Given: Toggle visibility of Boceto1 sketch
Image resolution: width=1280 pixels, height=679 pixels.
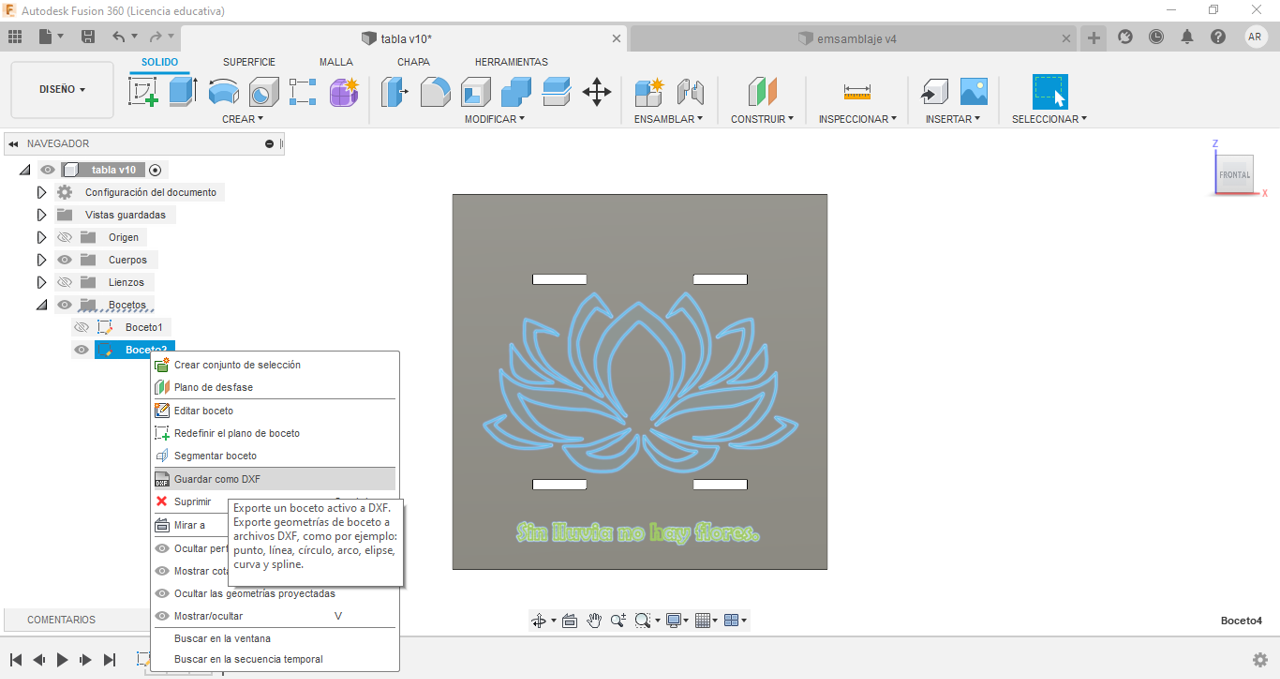Looking at the screenshot, I should 82,327.
